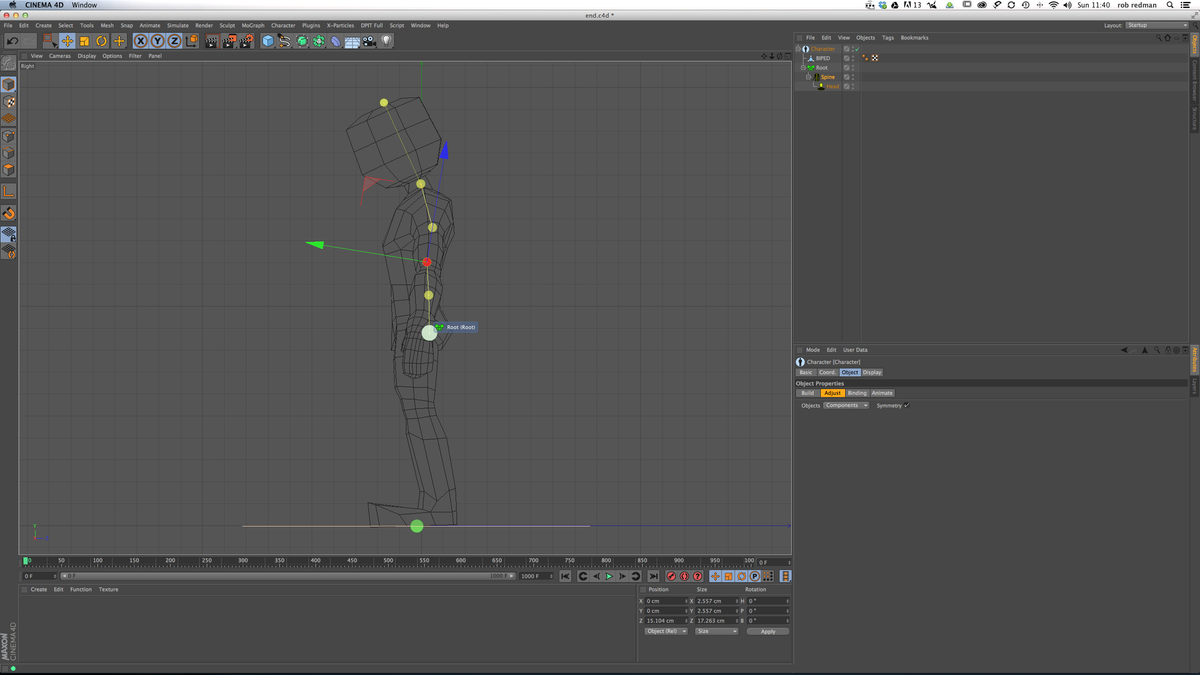Open the Character menu
The image size is (1200, 675).
282,25
